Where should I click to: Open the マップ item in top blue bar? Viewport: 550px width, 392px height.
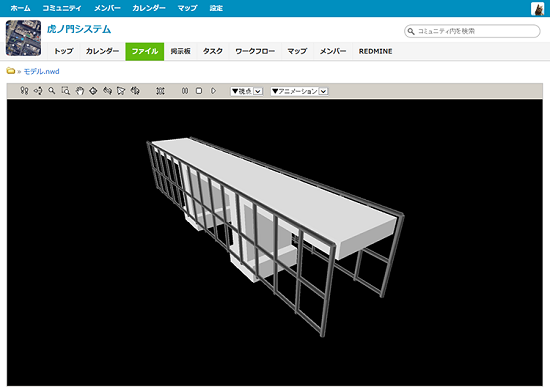pyautogui.click(x=187, y=8)
